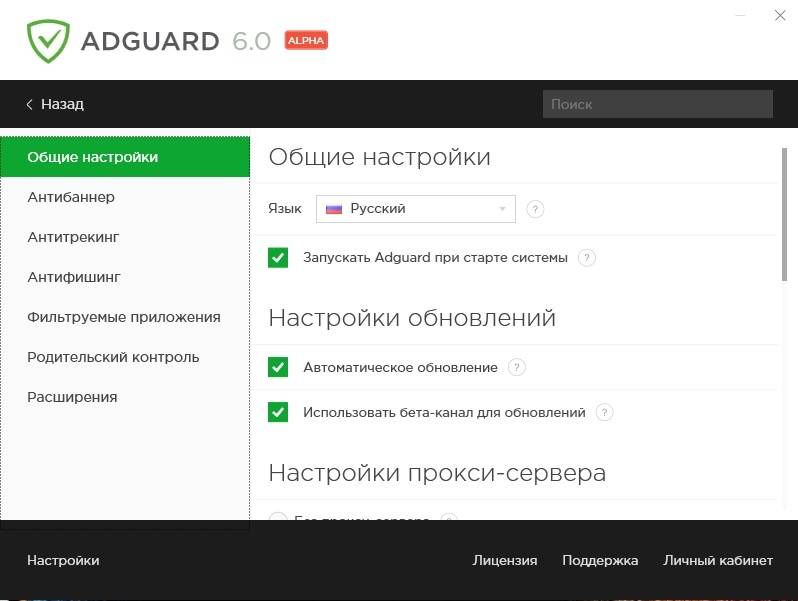Click the Поиск search field
This screenshot has height=601, width=798.
click(658, 104)
